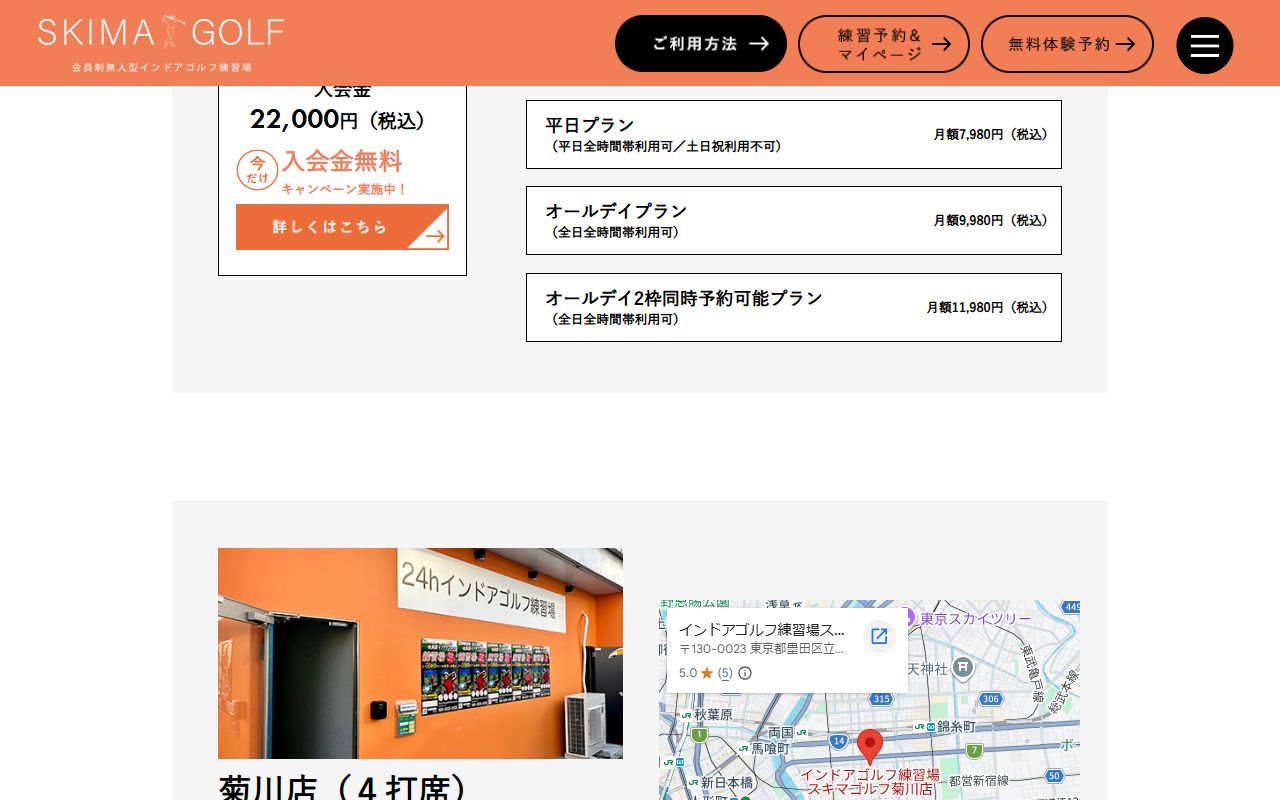Open the hamburger menu icon
The height and width of the screenshot is (800, 1280).
coord(1204,45)
